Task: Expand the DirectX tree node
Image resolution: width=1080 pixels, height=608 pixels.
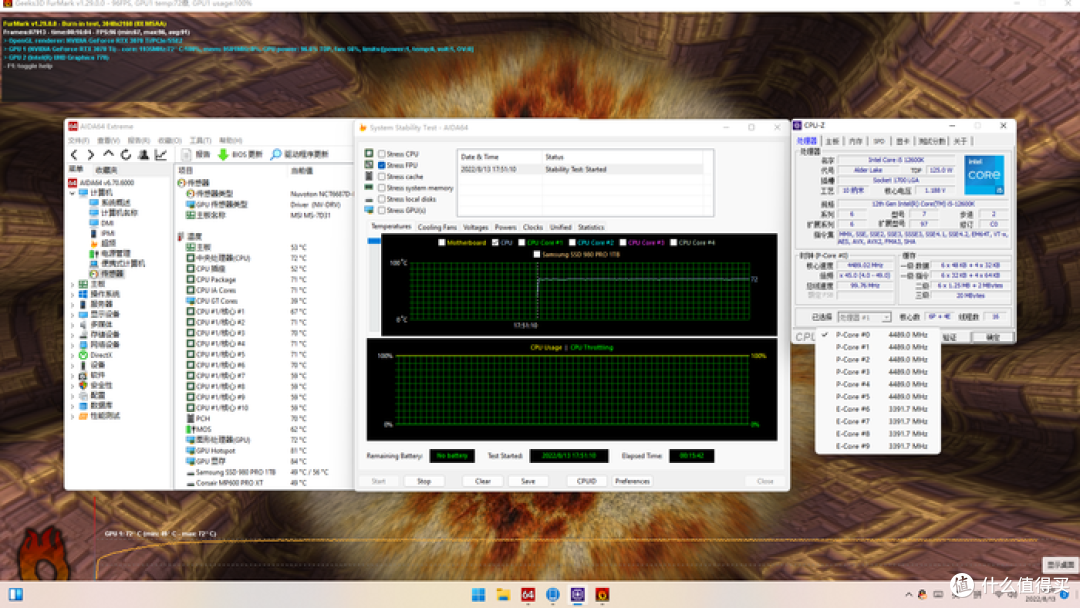Action: [x=72, y=355]
